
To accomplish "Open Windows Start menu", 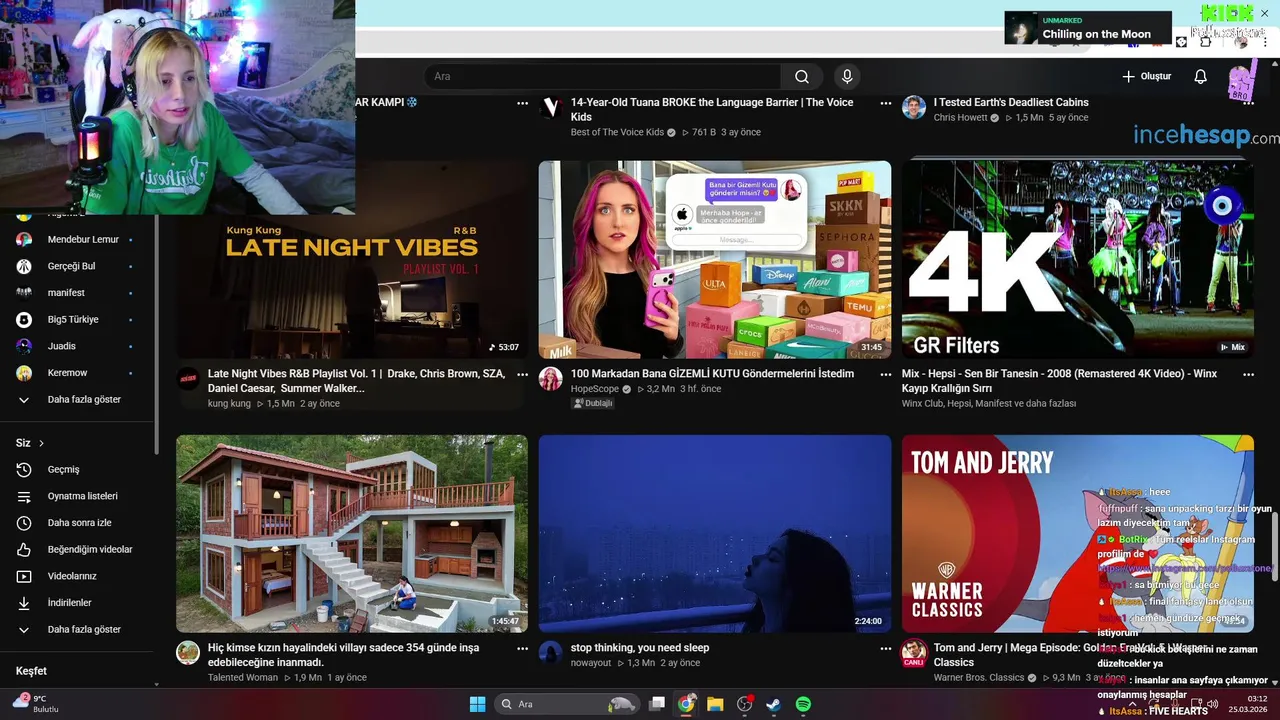I will pyautogui.click(x=477, y=704).
